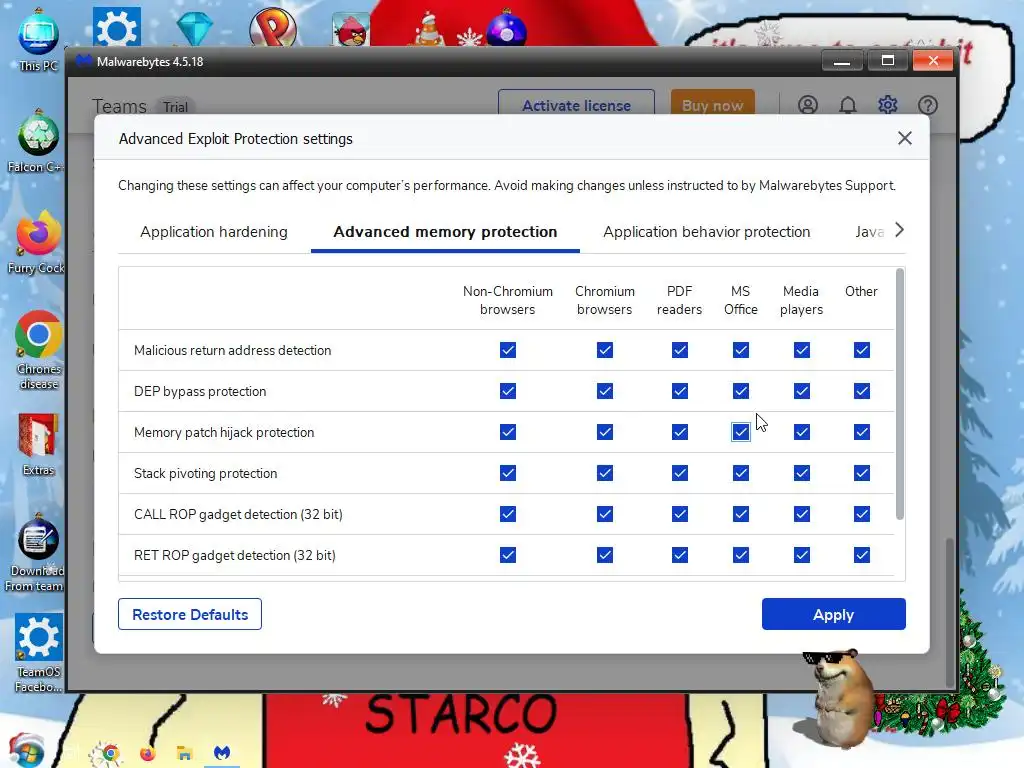1024x768 pixels.
Task: Open the notifications bell icon
Action: coord(848,105)
